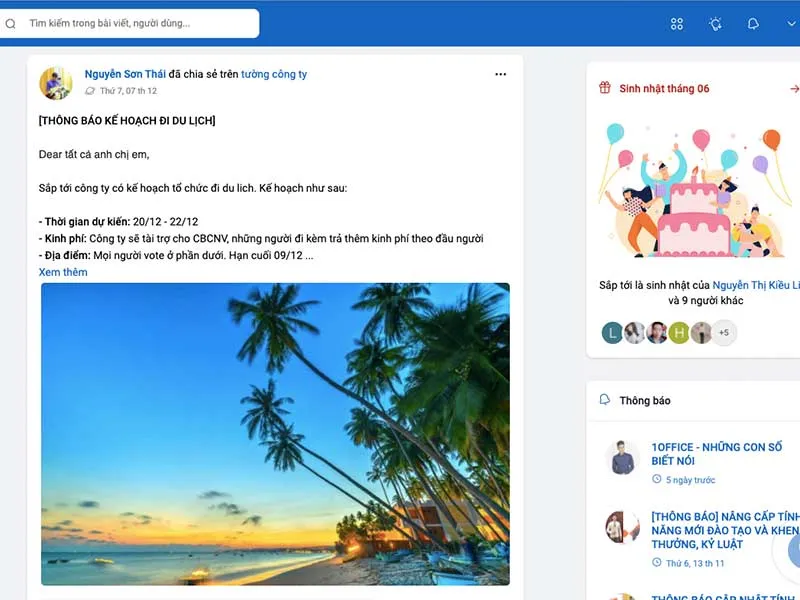800x600 pixels.
Task: Open the beach palm tree photo
Action: point(275,433)
